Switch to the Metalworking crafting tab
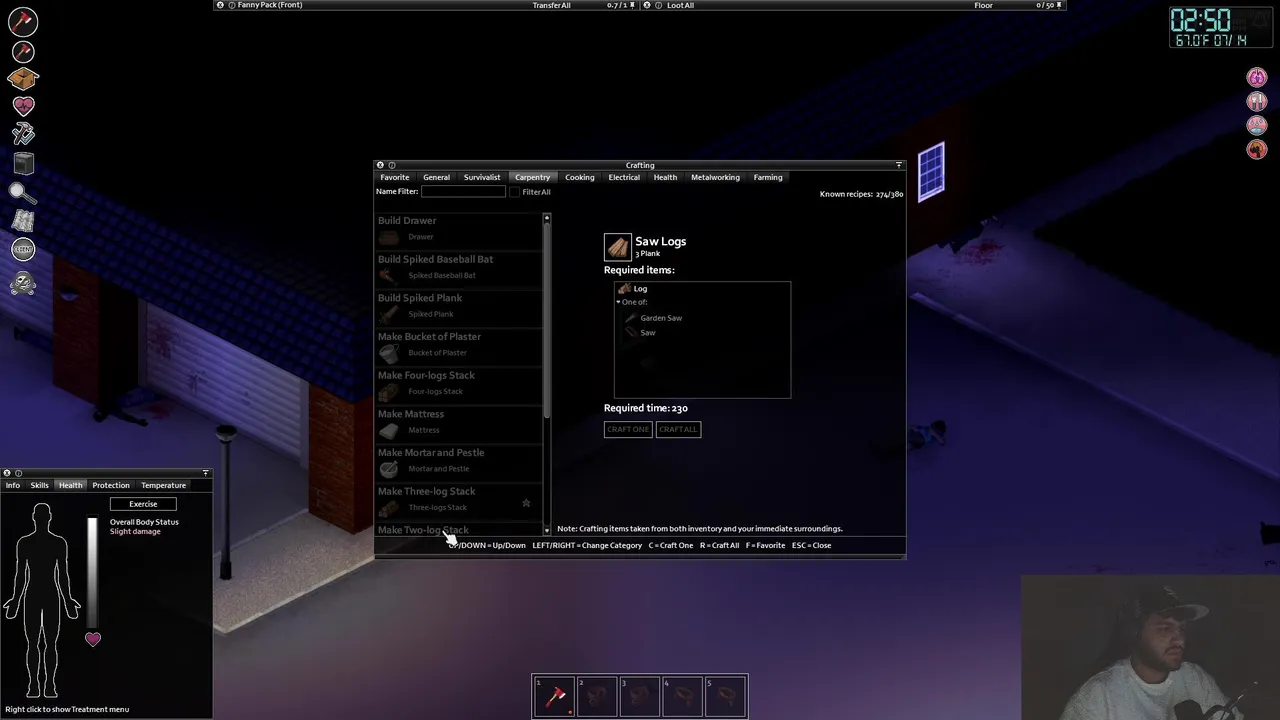Screen dimensions: 1280x720 coord(715,177)
